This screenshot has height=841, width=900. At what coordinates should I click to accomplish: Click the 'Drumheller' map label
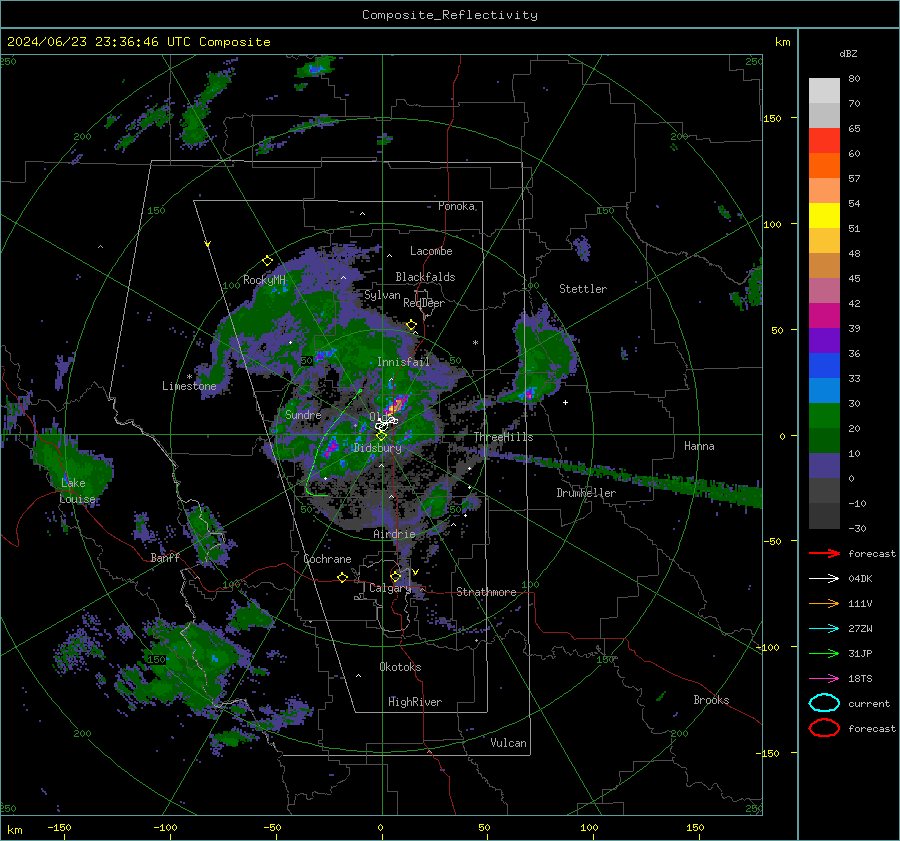pos(586,493)
